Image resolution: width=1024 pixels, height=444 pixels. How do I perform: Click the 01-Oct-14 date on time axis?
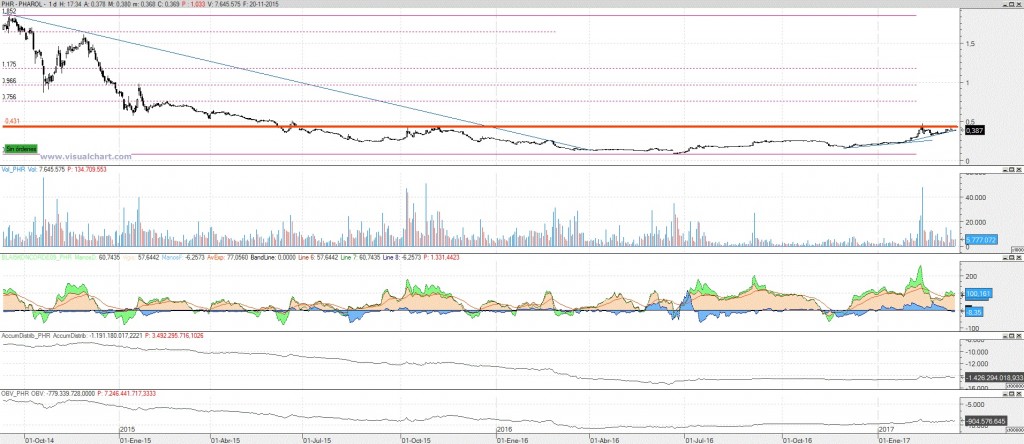[38, 438]
